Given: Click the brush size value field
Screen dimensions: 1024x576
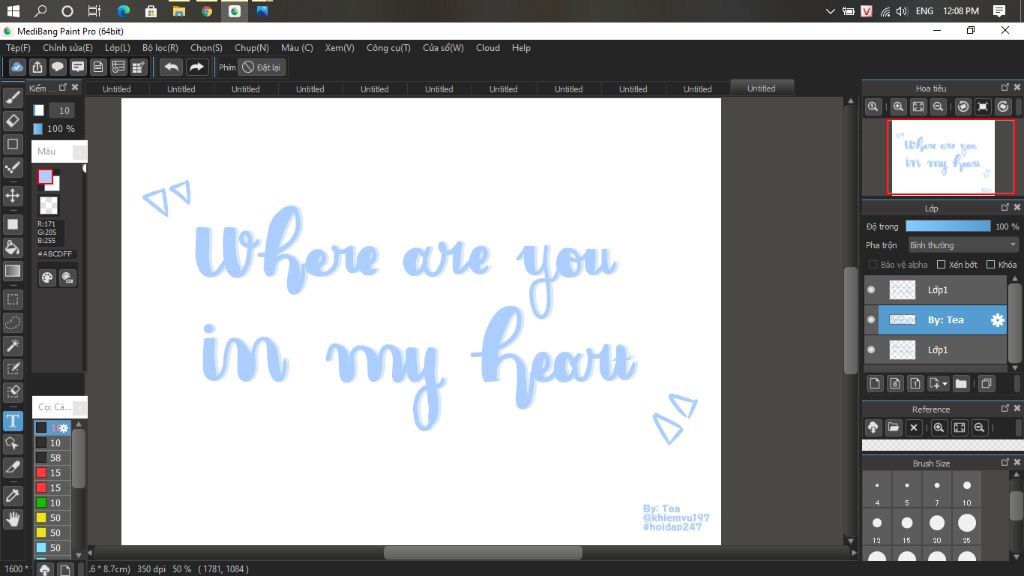Looking at the screenshot, I should click(x=63, y=110).
